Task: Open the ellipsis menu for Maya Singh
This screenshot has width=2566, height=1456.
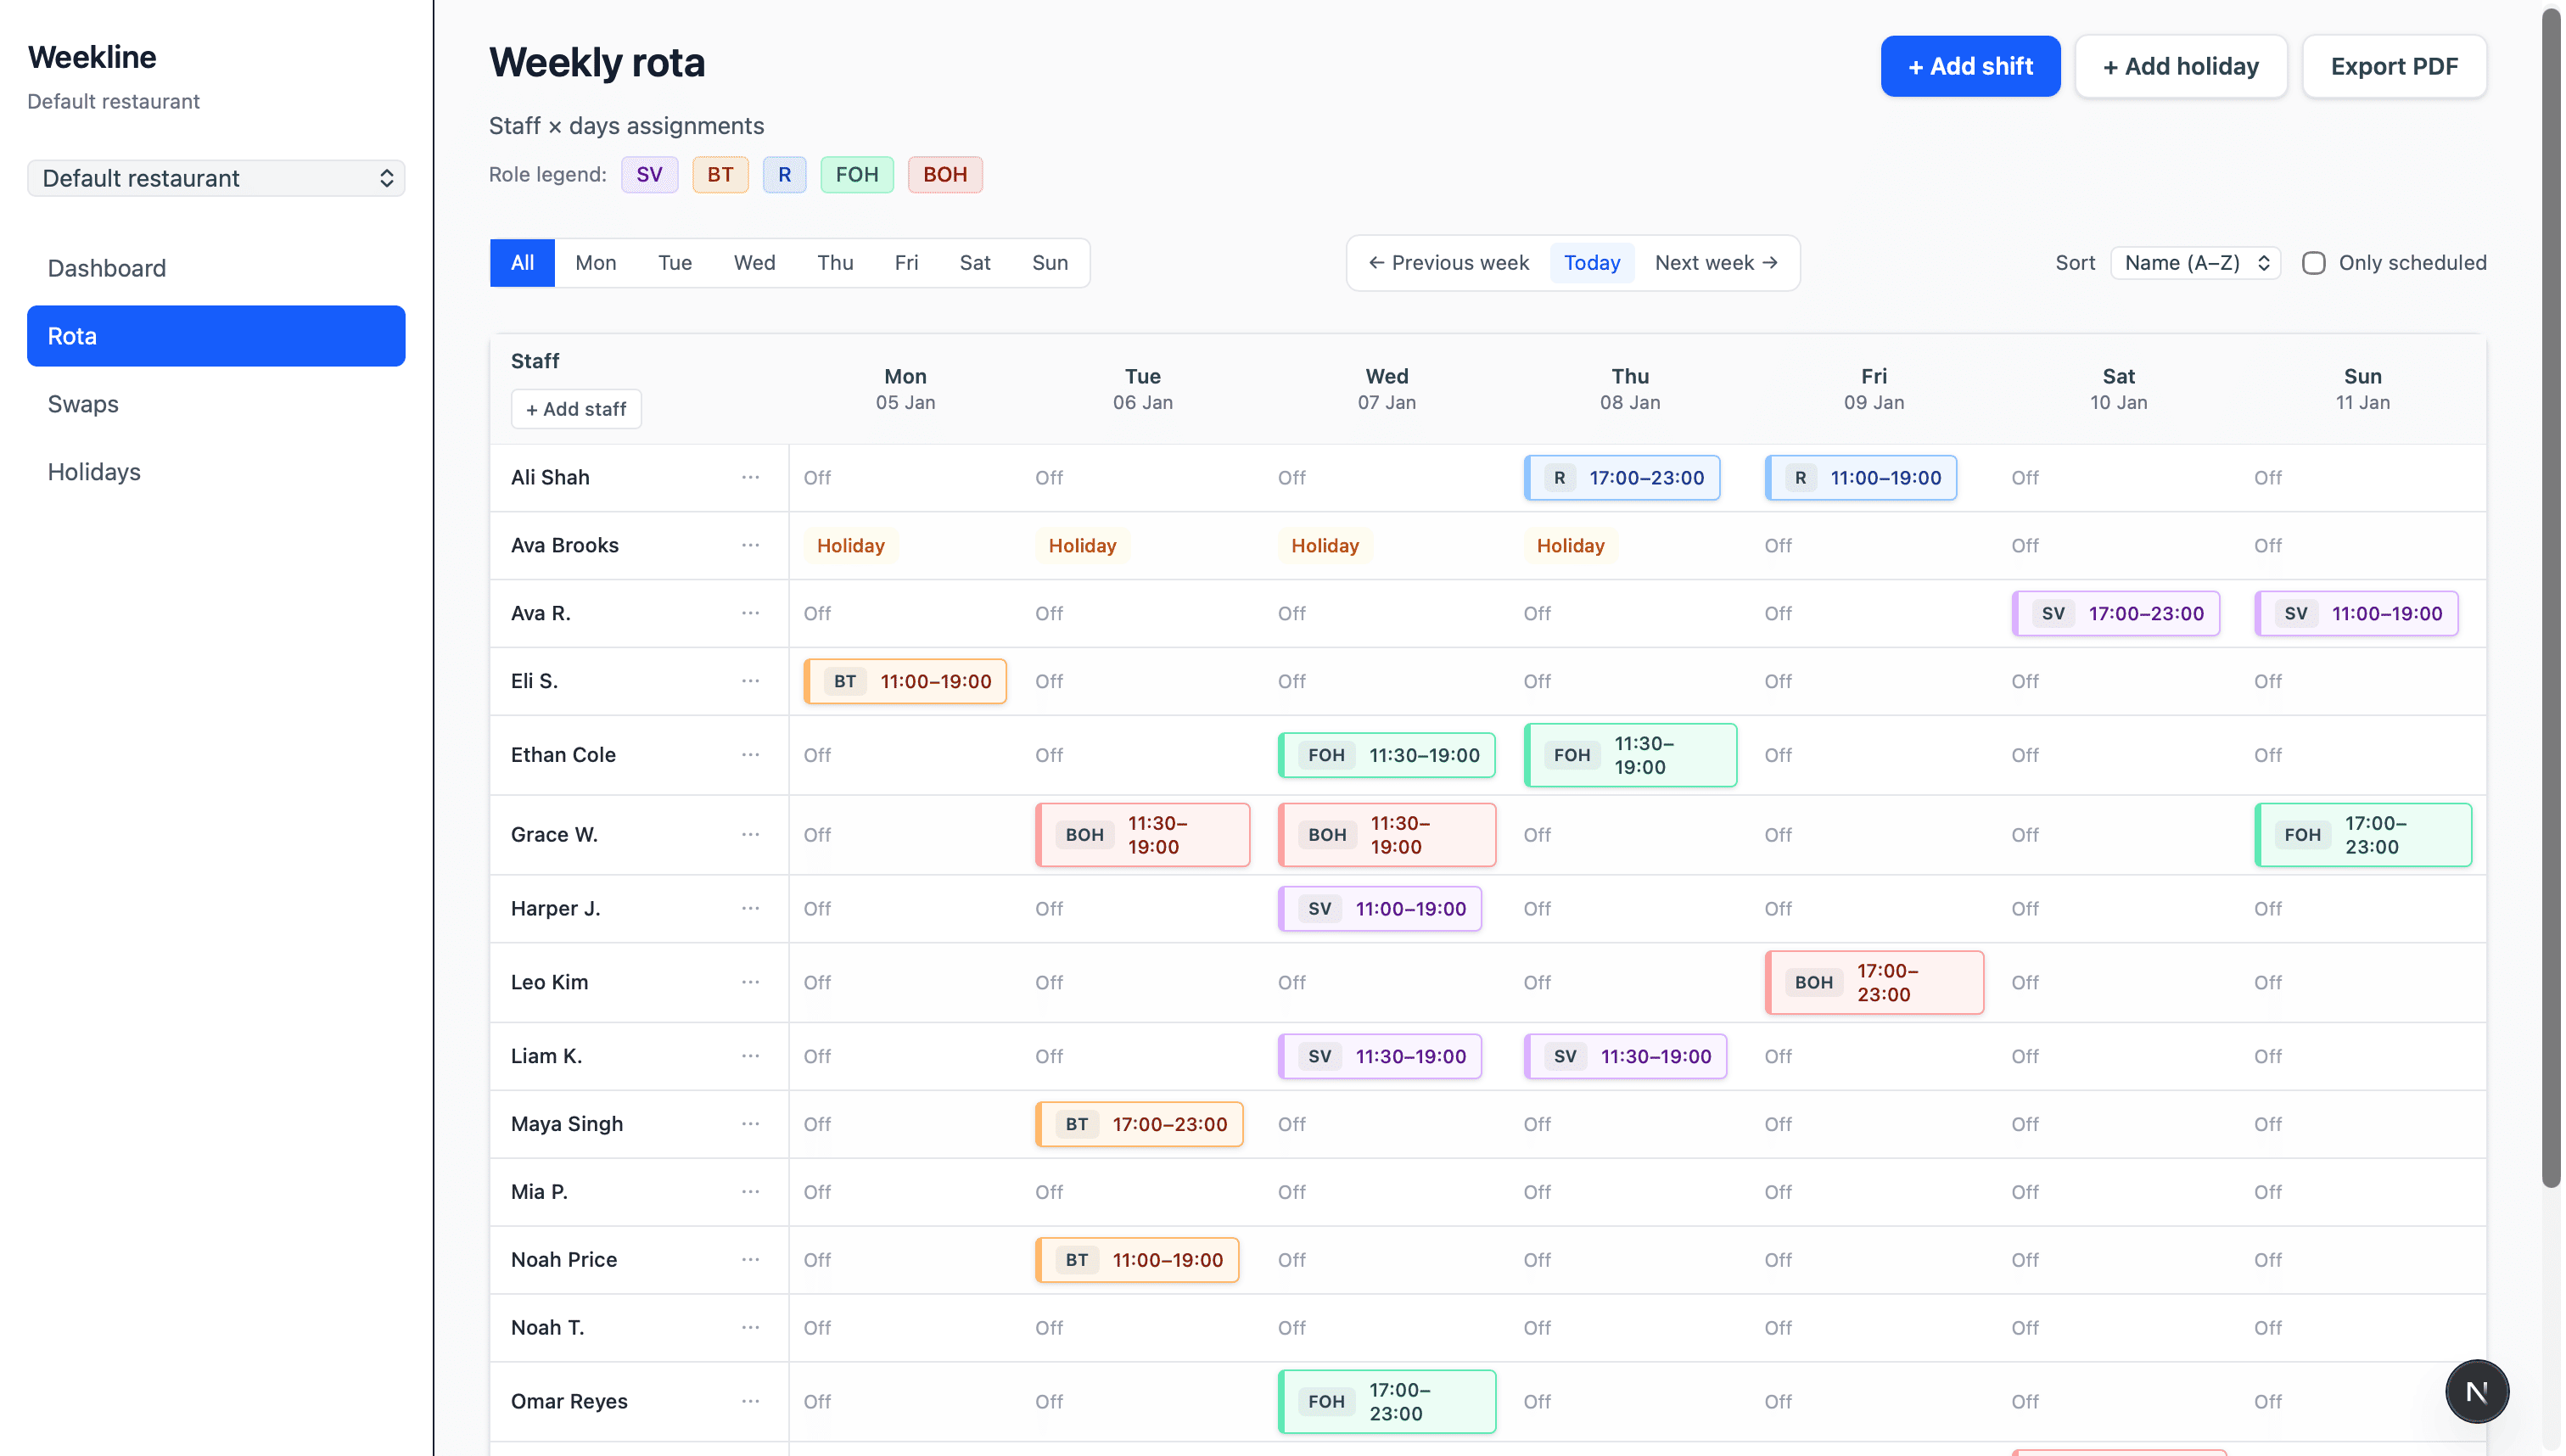Action: coord(751,1124)
